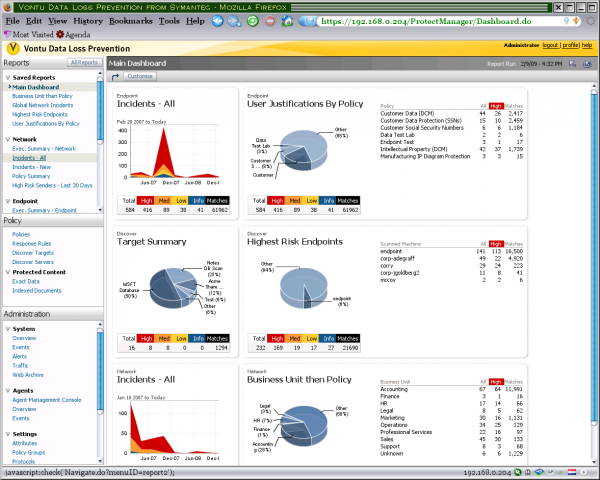
Task: Click the green magnifier status bar icon
Action: click(x=518, y=472)
